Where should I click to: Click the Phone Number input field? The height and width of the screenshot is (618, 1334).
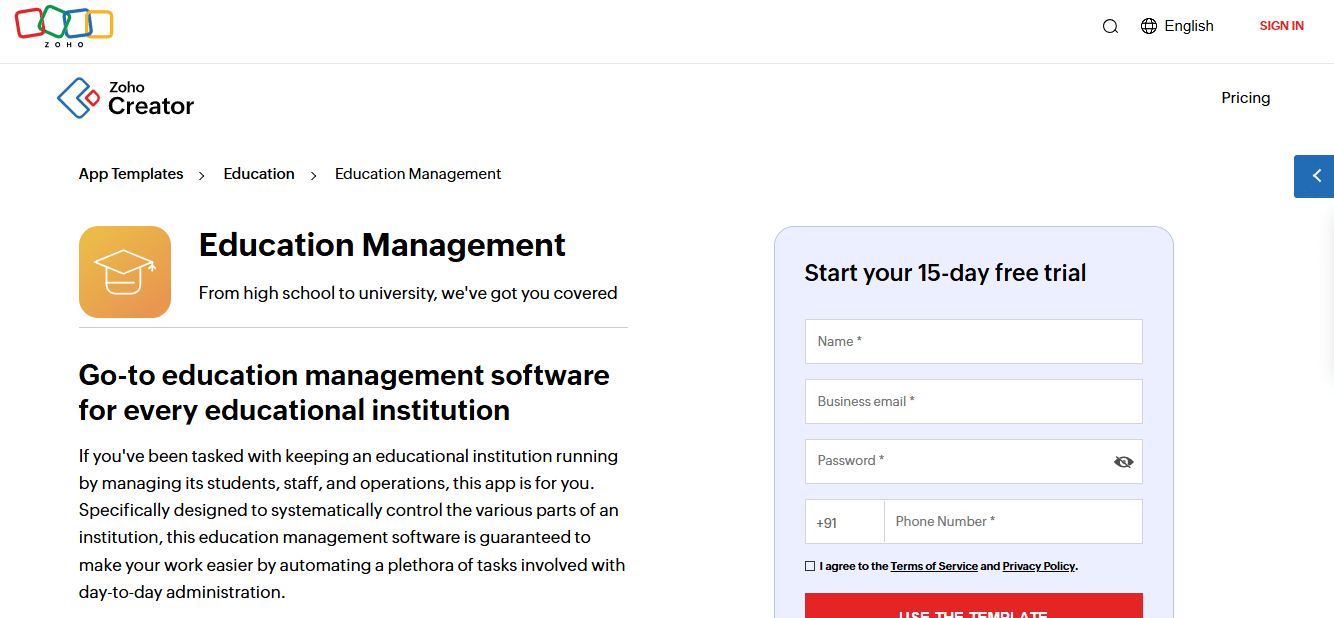[x=1013, y=521]
